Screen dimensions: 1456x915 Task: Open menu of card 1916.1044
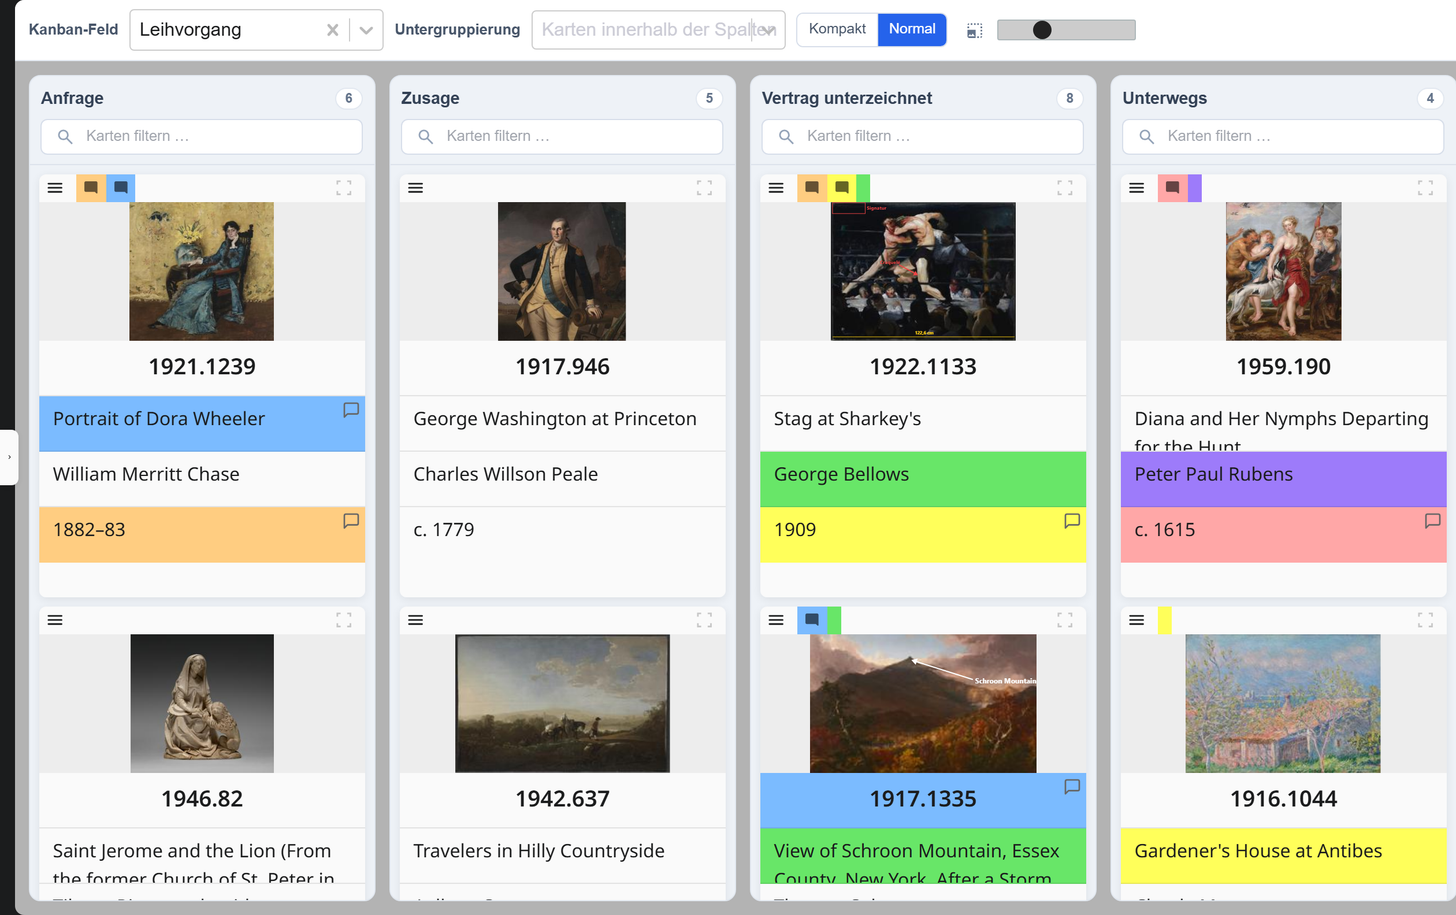[1137, 620]
